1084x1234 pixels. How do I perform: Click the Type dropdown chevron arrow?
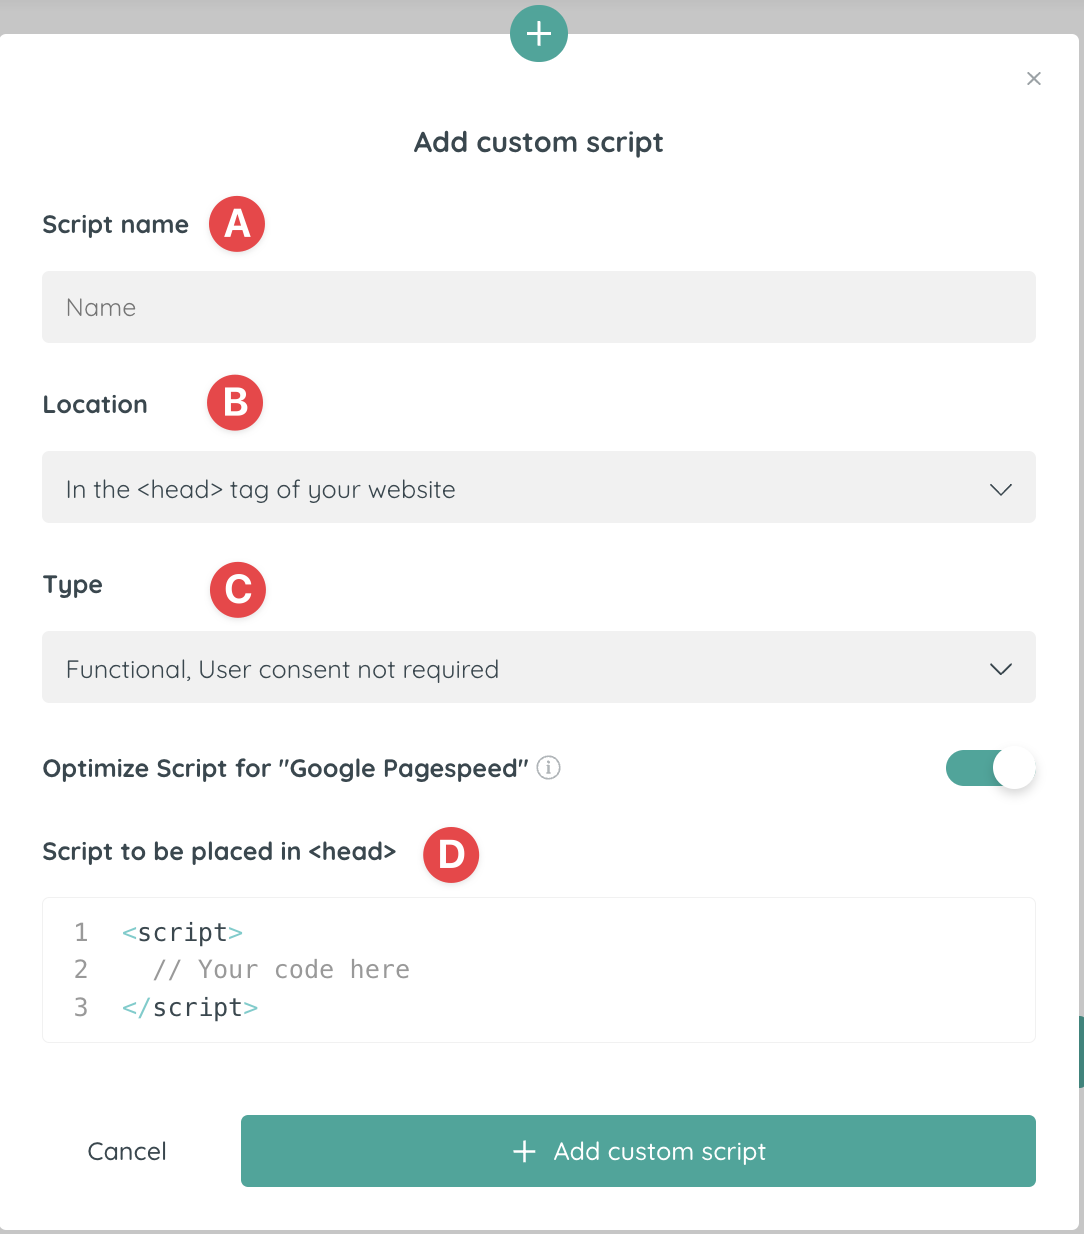(x=1001, y=669)
